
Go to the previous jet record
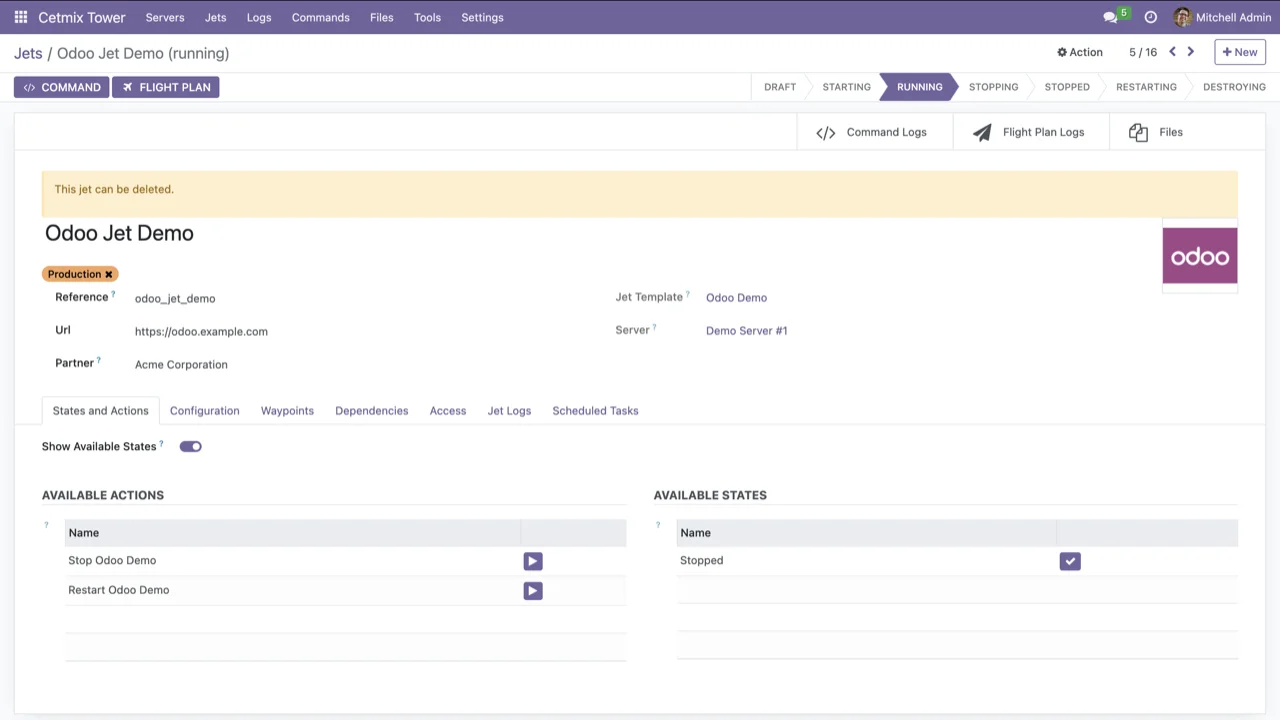click(1172, 52)
